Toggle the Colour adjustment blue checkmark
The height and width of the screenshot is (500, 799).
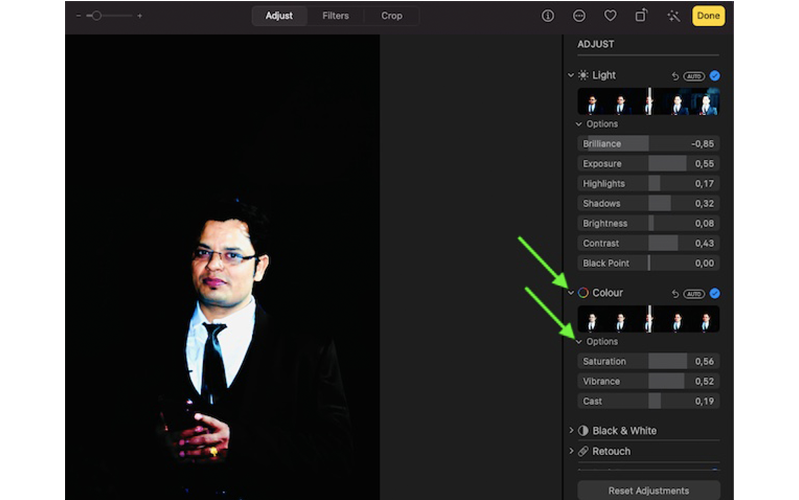(714, 294)
